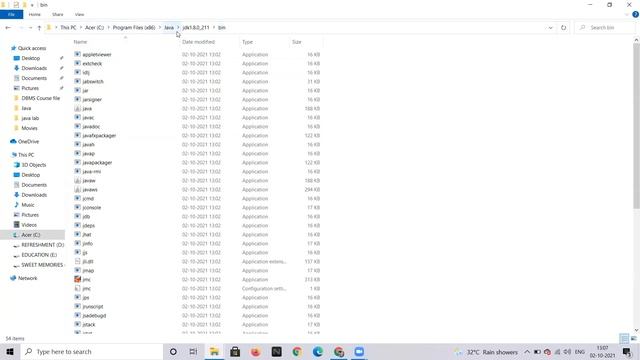This screenshot has height=360, width=640.
Task: Sort files by Date modified column
Action: click(x=198, y=42)
